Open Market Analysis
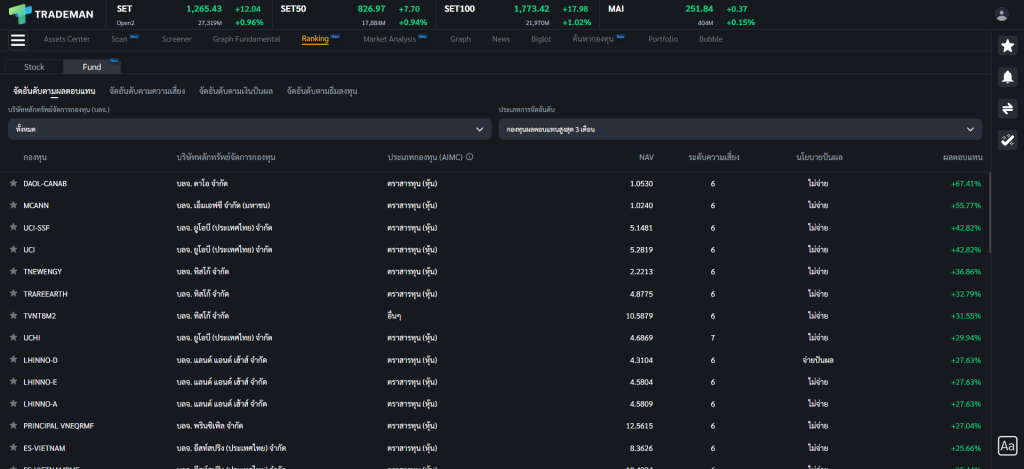 [x=389, y=39]
